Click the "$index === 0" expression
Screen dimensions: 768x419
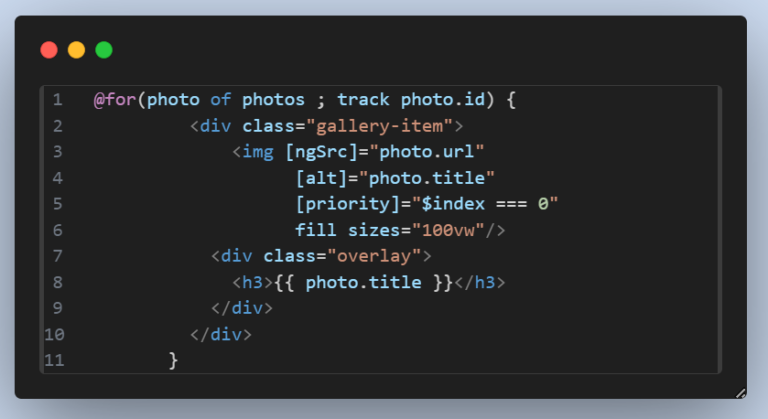[x=484, y=204]
